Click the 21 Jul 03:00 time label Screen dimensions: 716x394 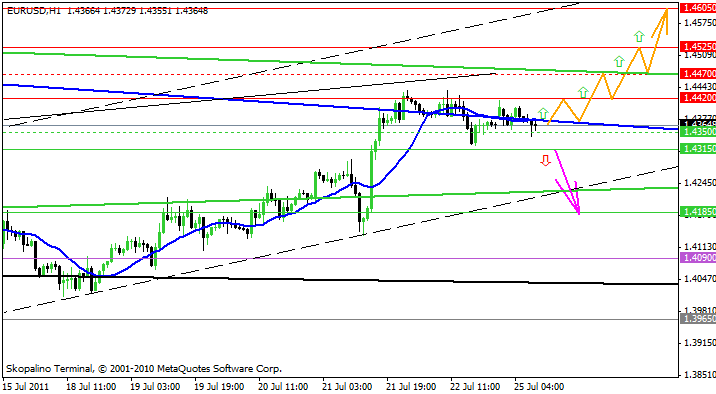[x=348, y=387]
